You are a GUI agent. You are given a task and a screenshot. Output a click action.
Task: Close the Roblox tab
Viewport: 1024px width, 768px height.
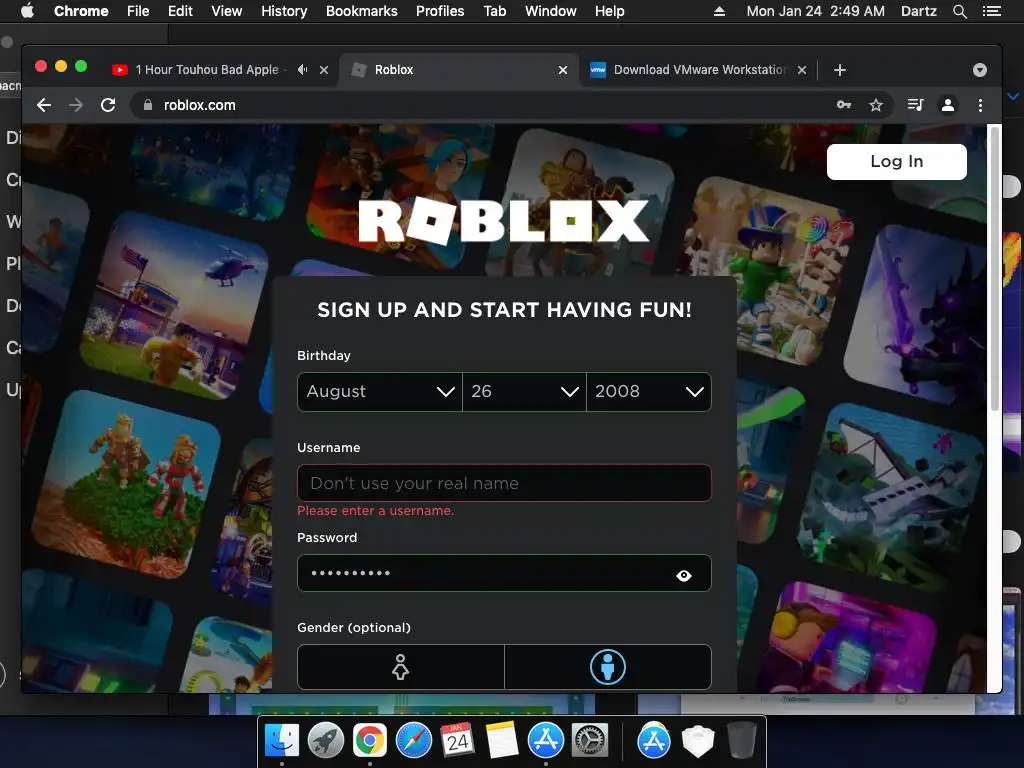pyautogui.click(x=563, y=70)
